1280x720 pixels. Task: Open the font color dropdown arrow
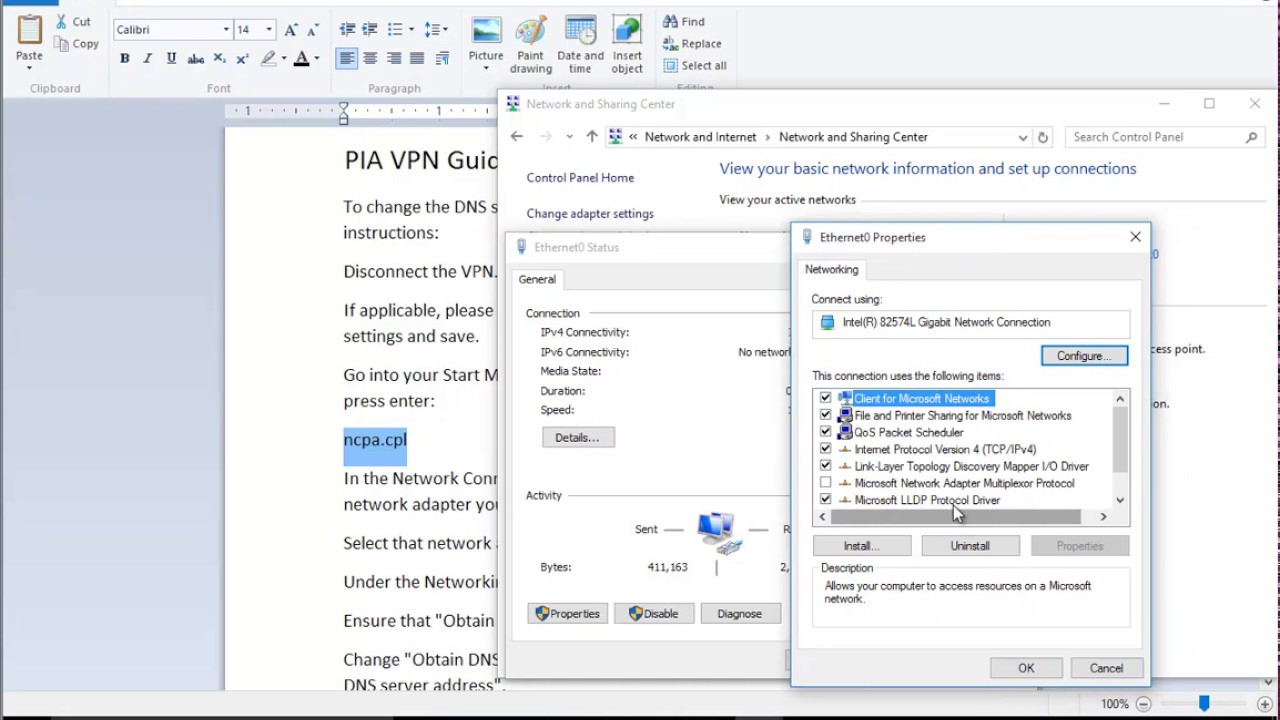[316, 59]
